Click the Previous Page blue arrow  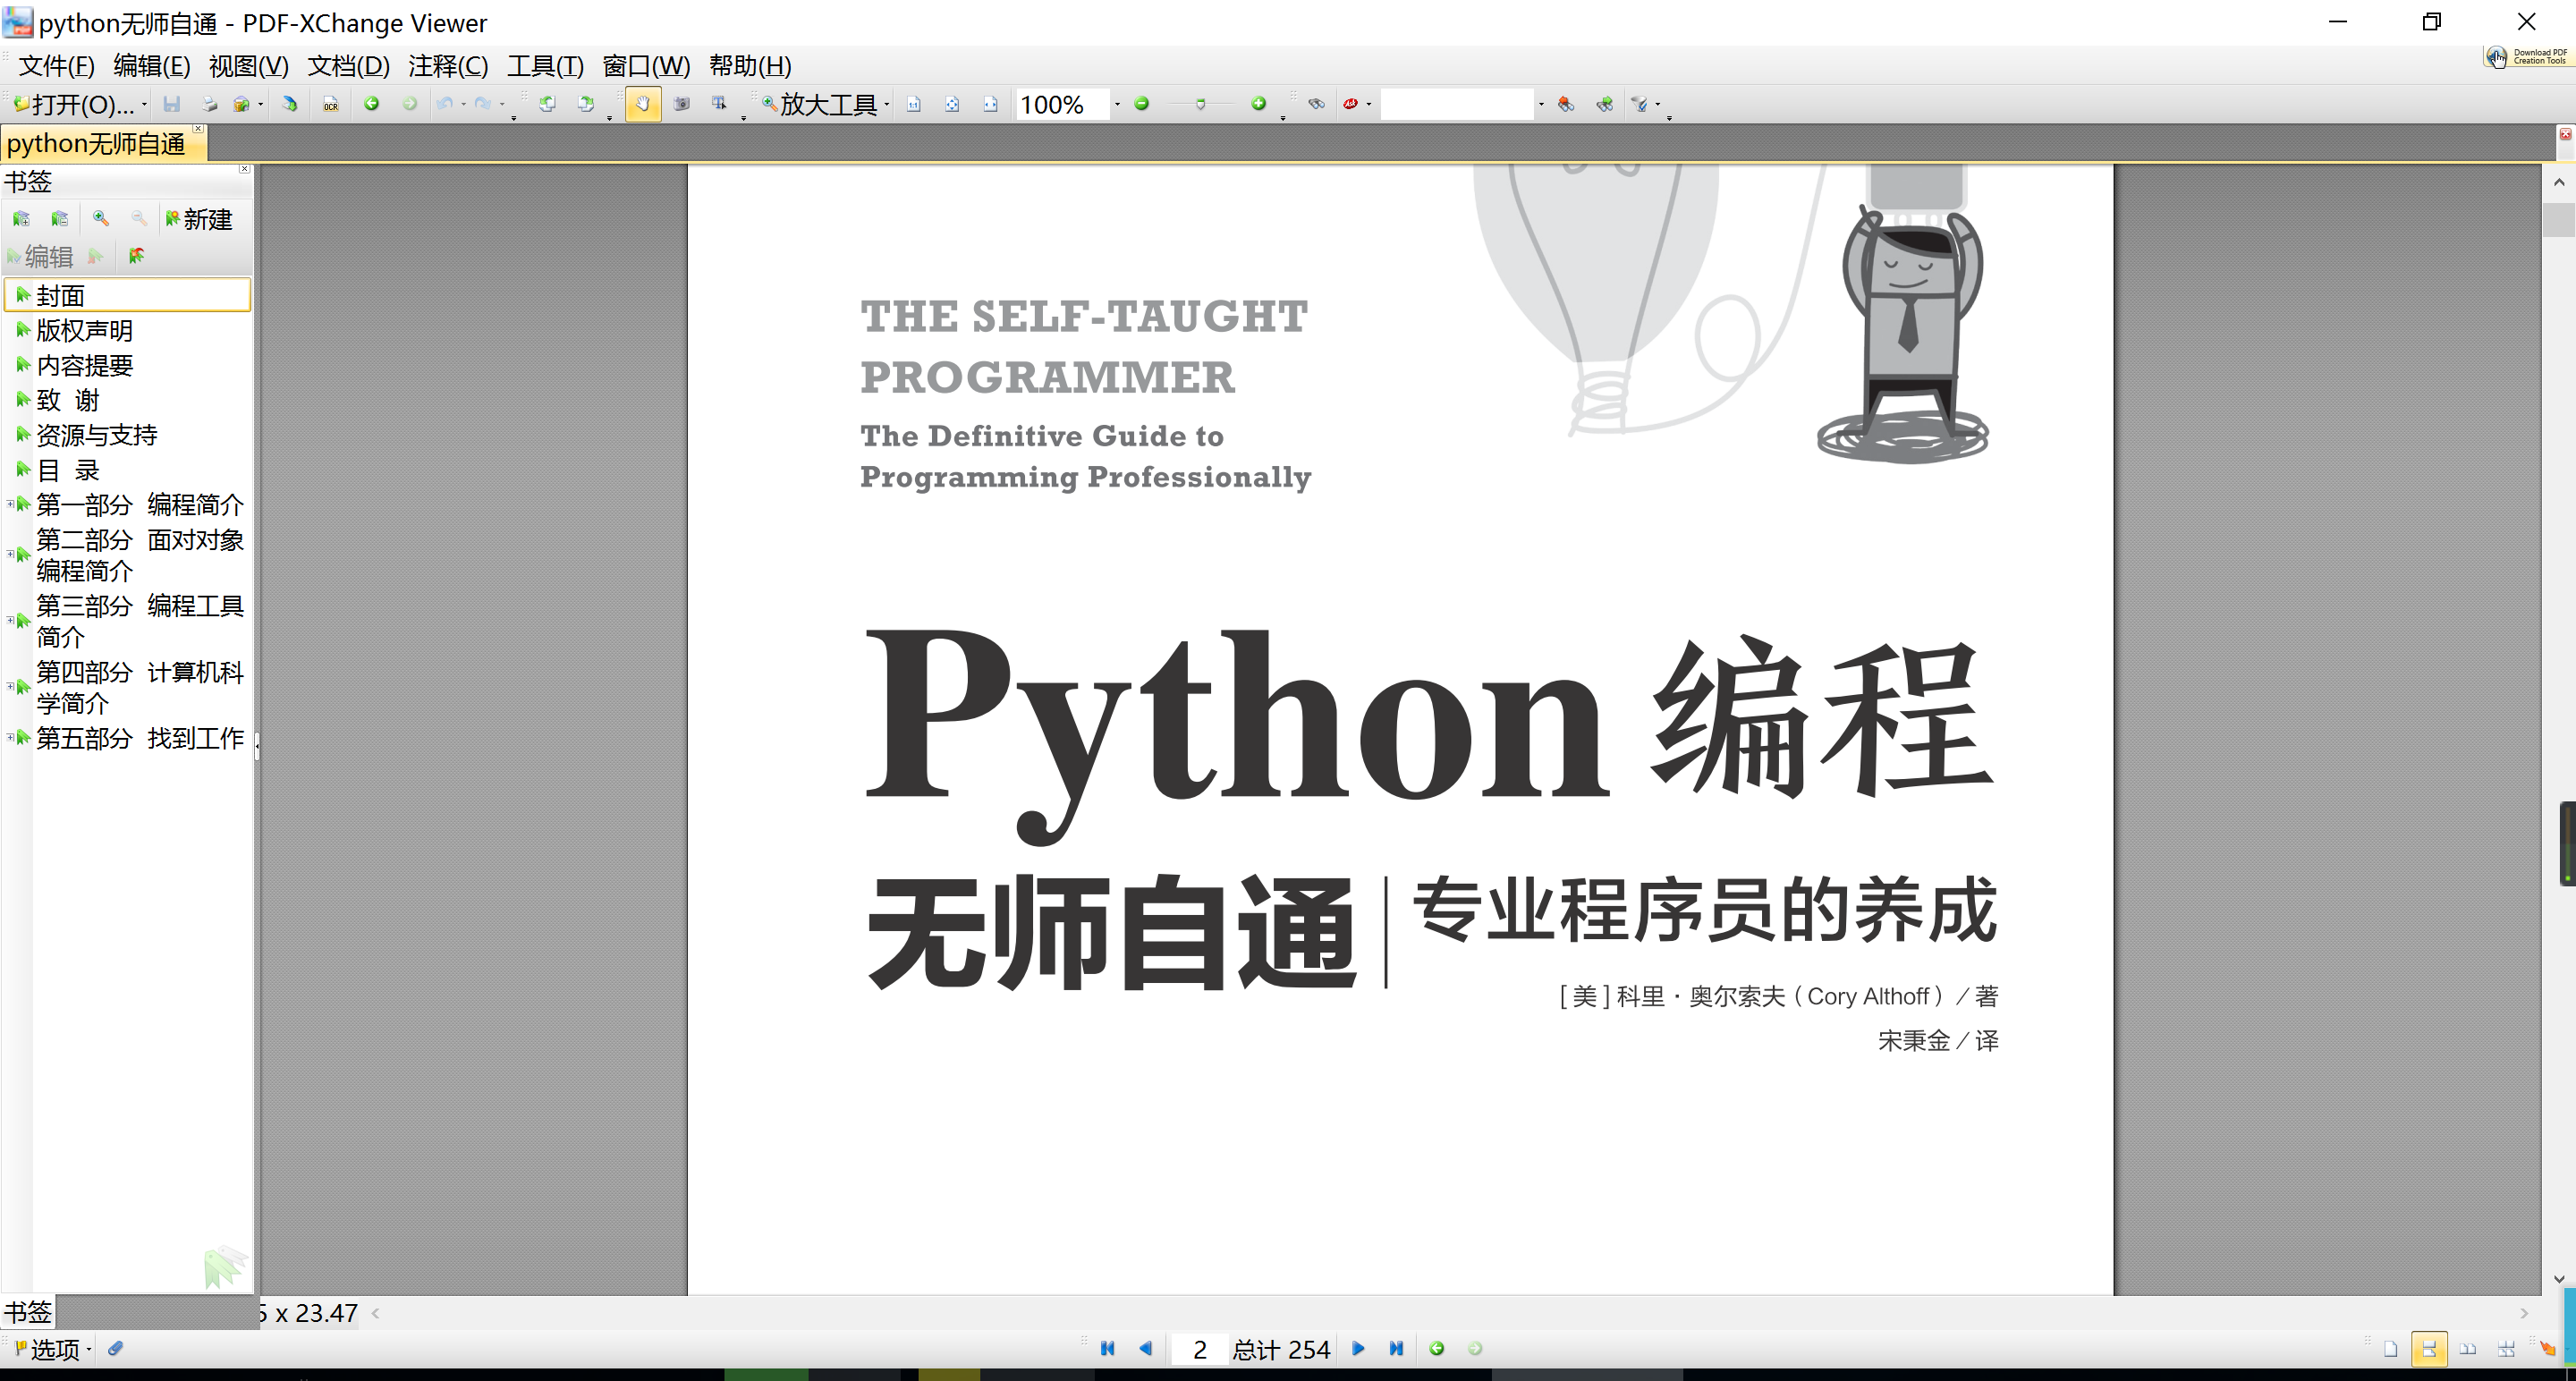[1146, 1348]
